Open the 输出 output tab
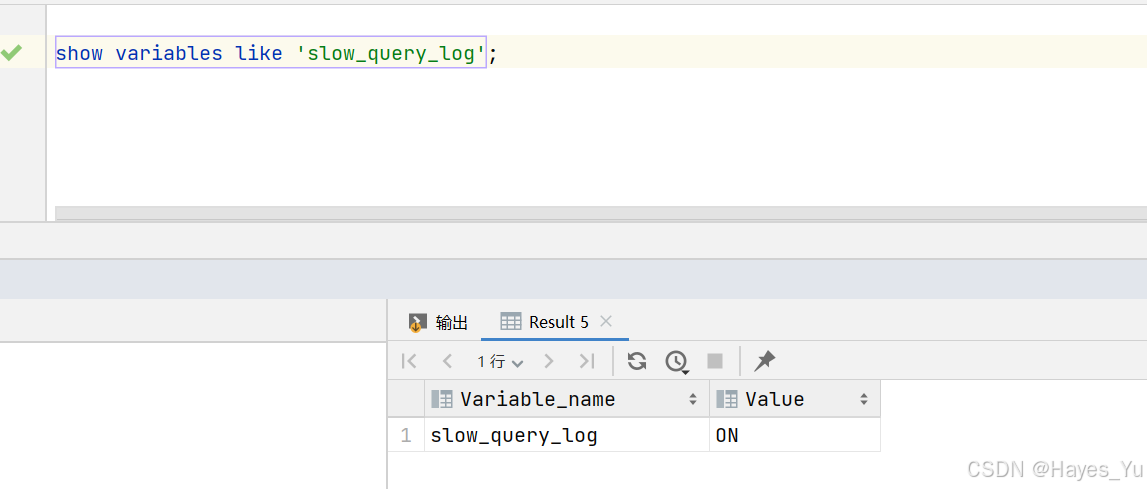Viewport: 1147px width, 489px height. tap(438, 322)
